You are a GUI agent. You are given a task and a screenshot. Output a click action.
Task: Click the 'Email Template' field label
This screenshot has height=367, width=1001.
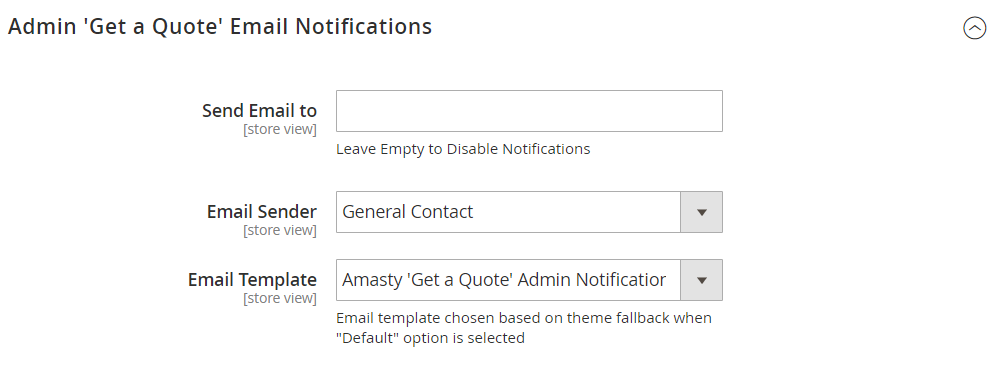pos(252,280)
